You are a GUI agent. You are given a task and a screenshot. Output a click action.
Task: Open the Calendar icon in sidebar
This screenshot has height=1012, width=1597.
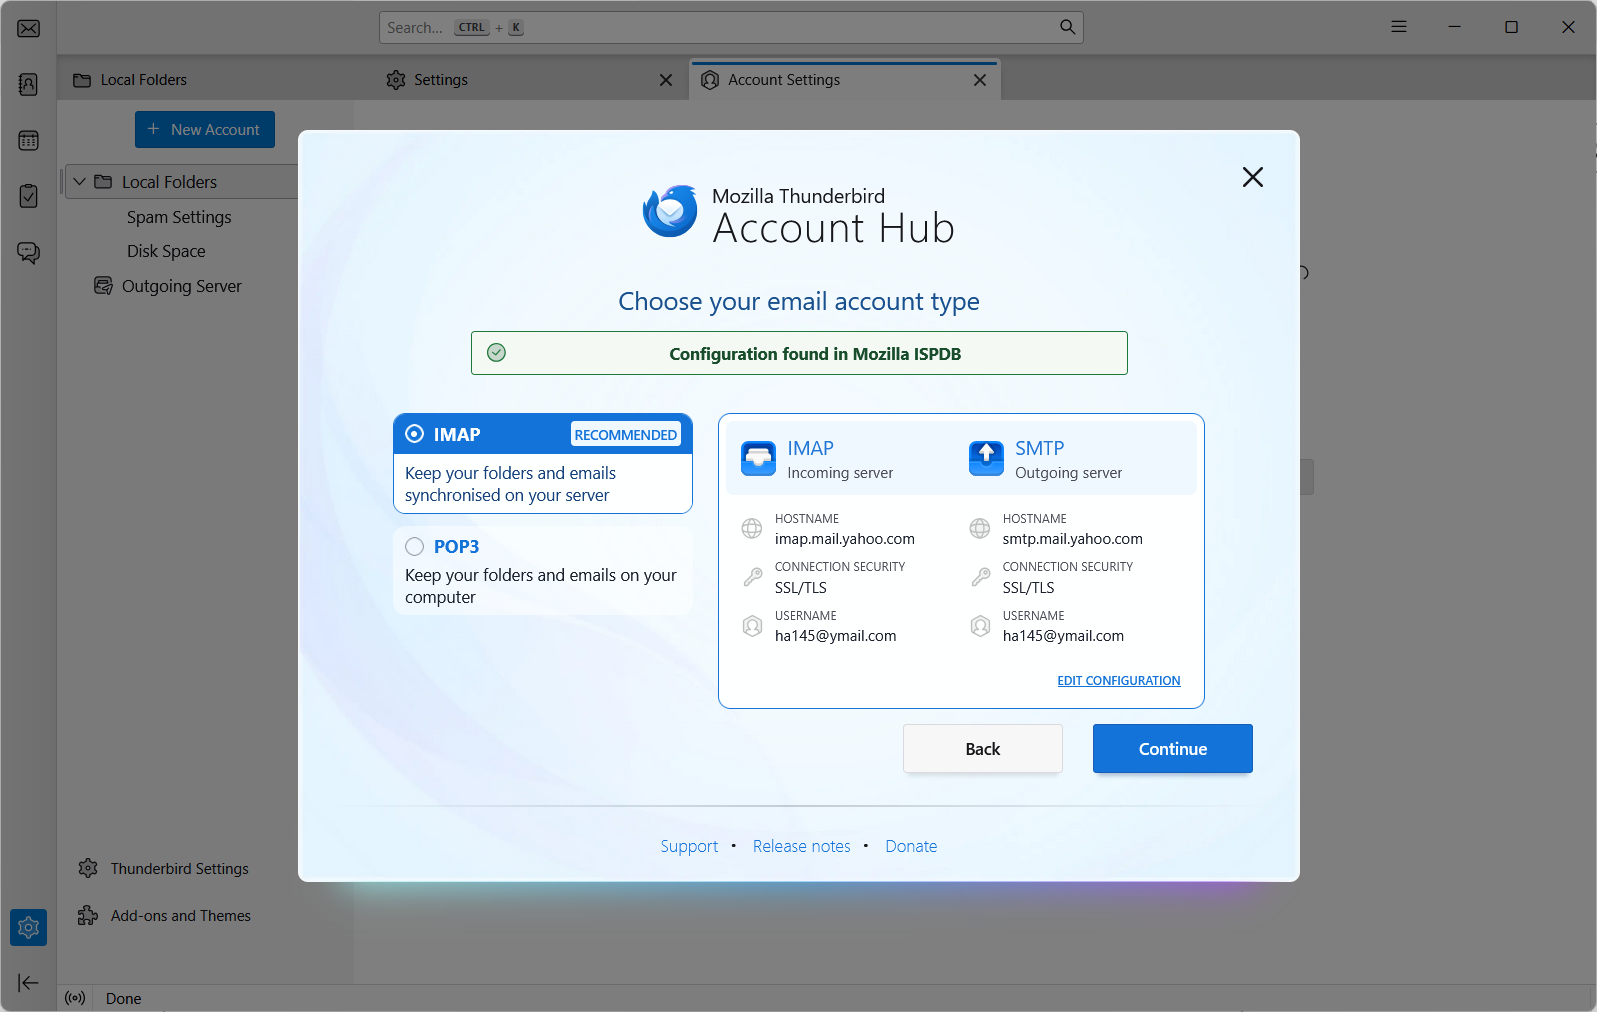click(29, 140)
